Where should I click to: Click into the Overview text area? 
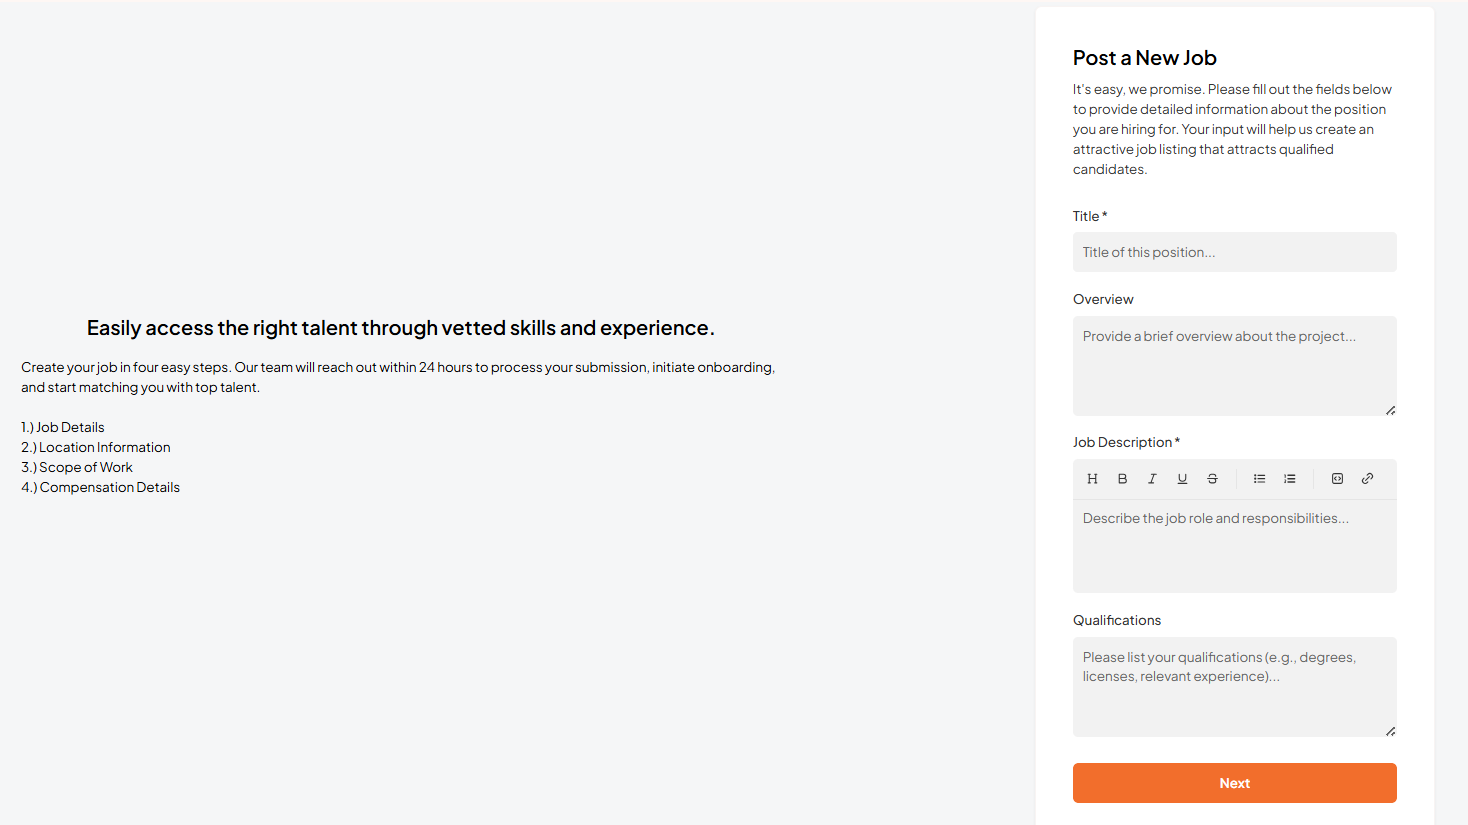point(1234,366)
